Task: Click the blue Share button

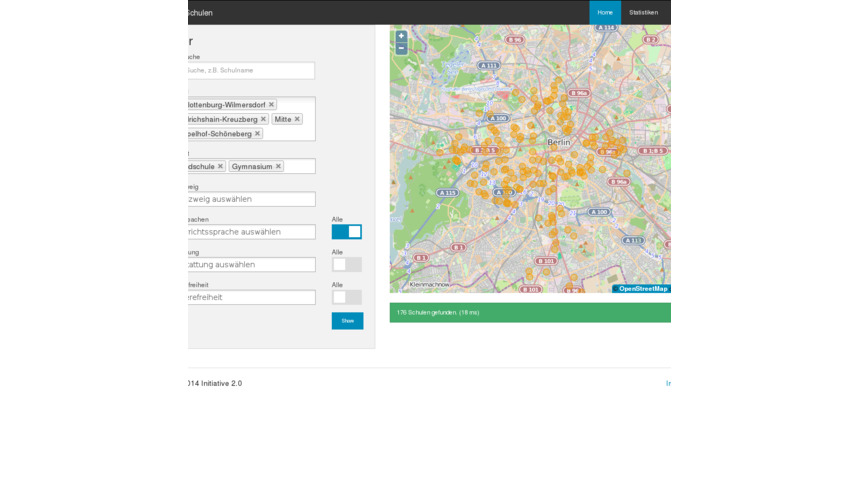Action: point(347,321)
